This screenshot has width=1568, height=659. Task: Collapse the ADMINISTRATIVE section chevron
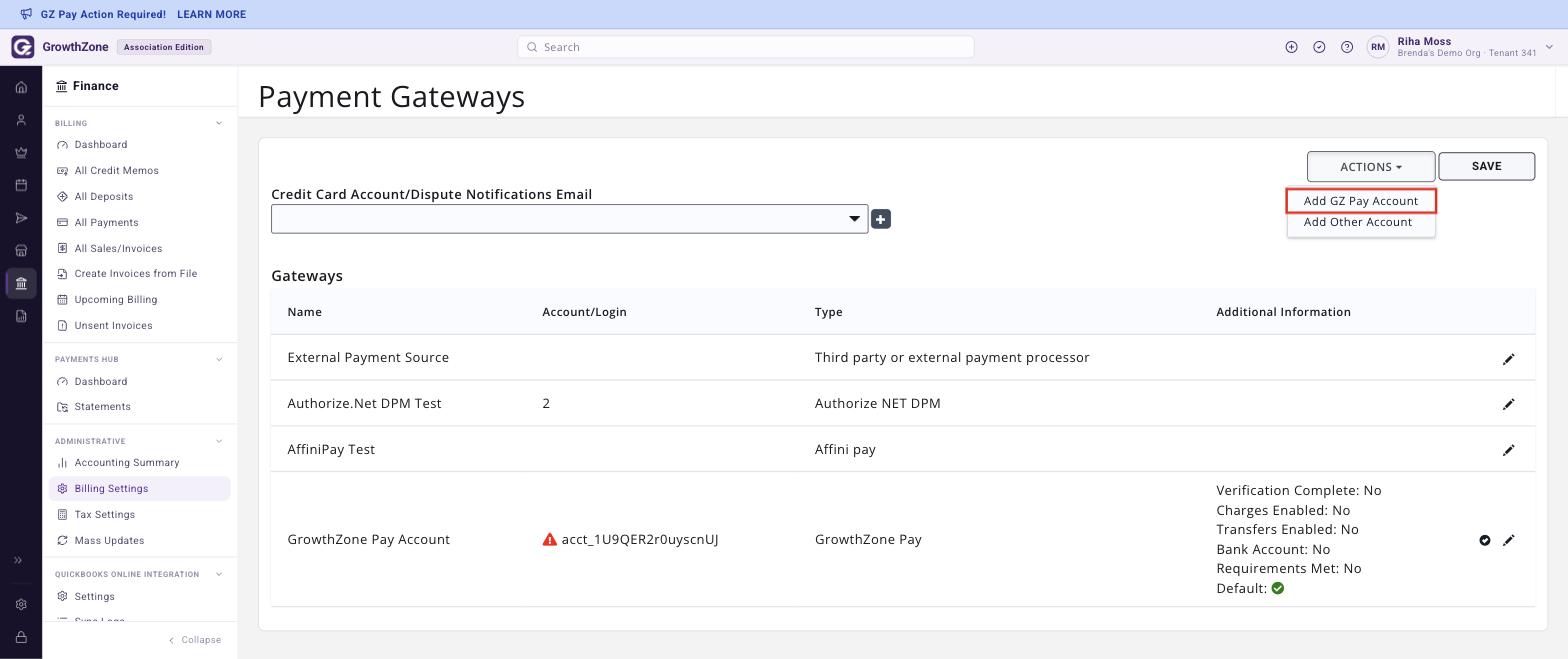[x=219, y=441]
